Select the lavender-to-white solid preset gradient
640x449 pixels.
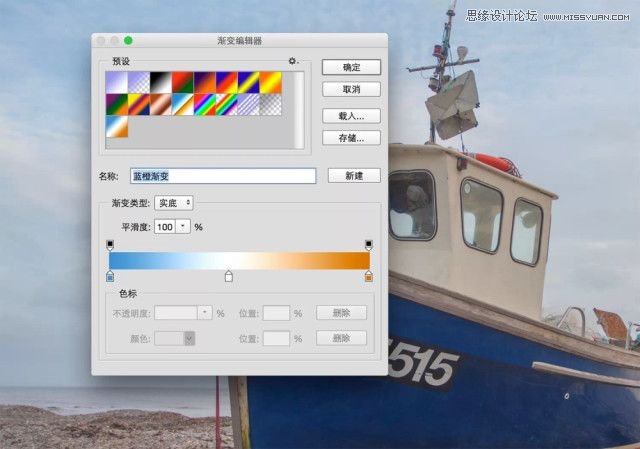tap(116, 82)
